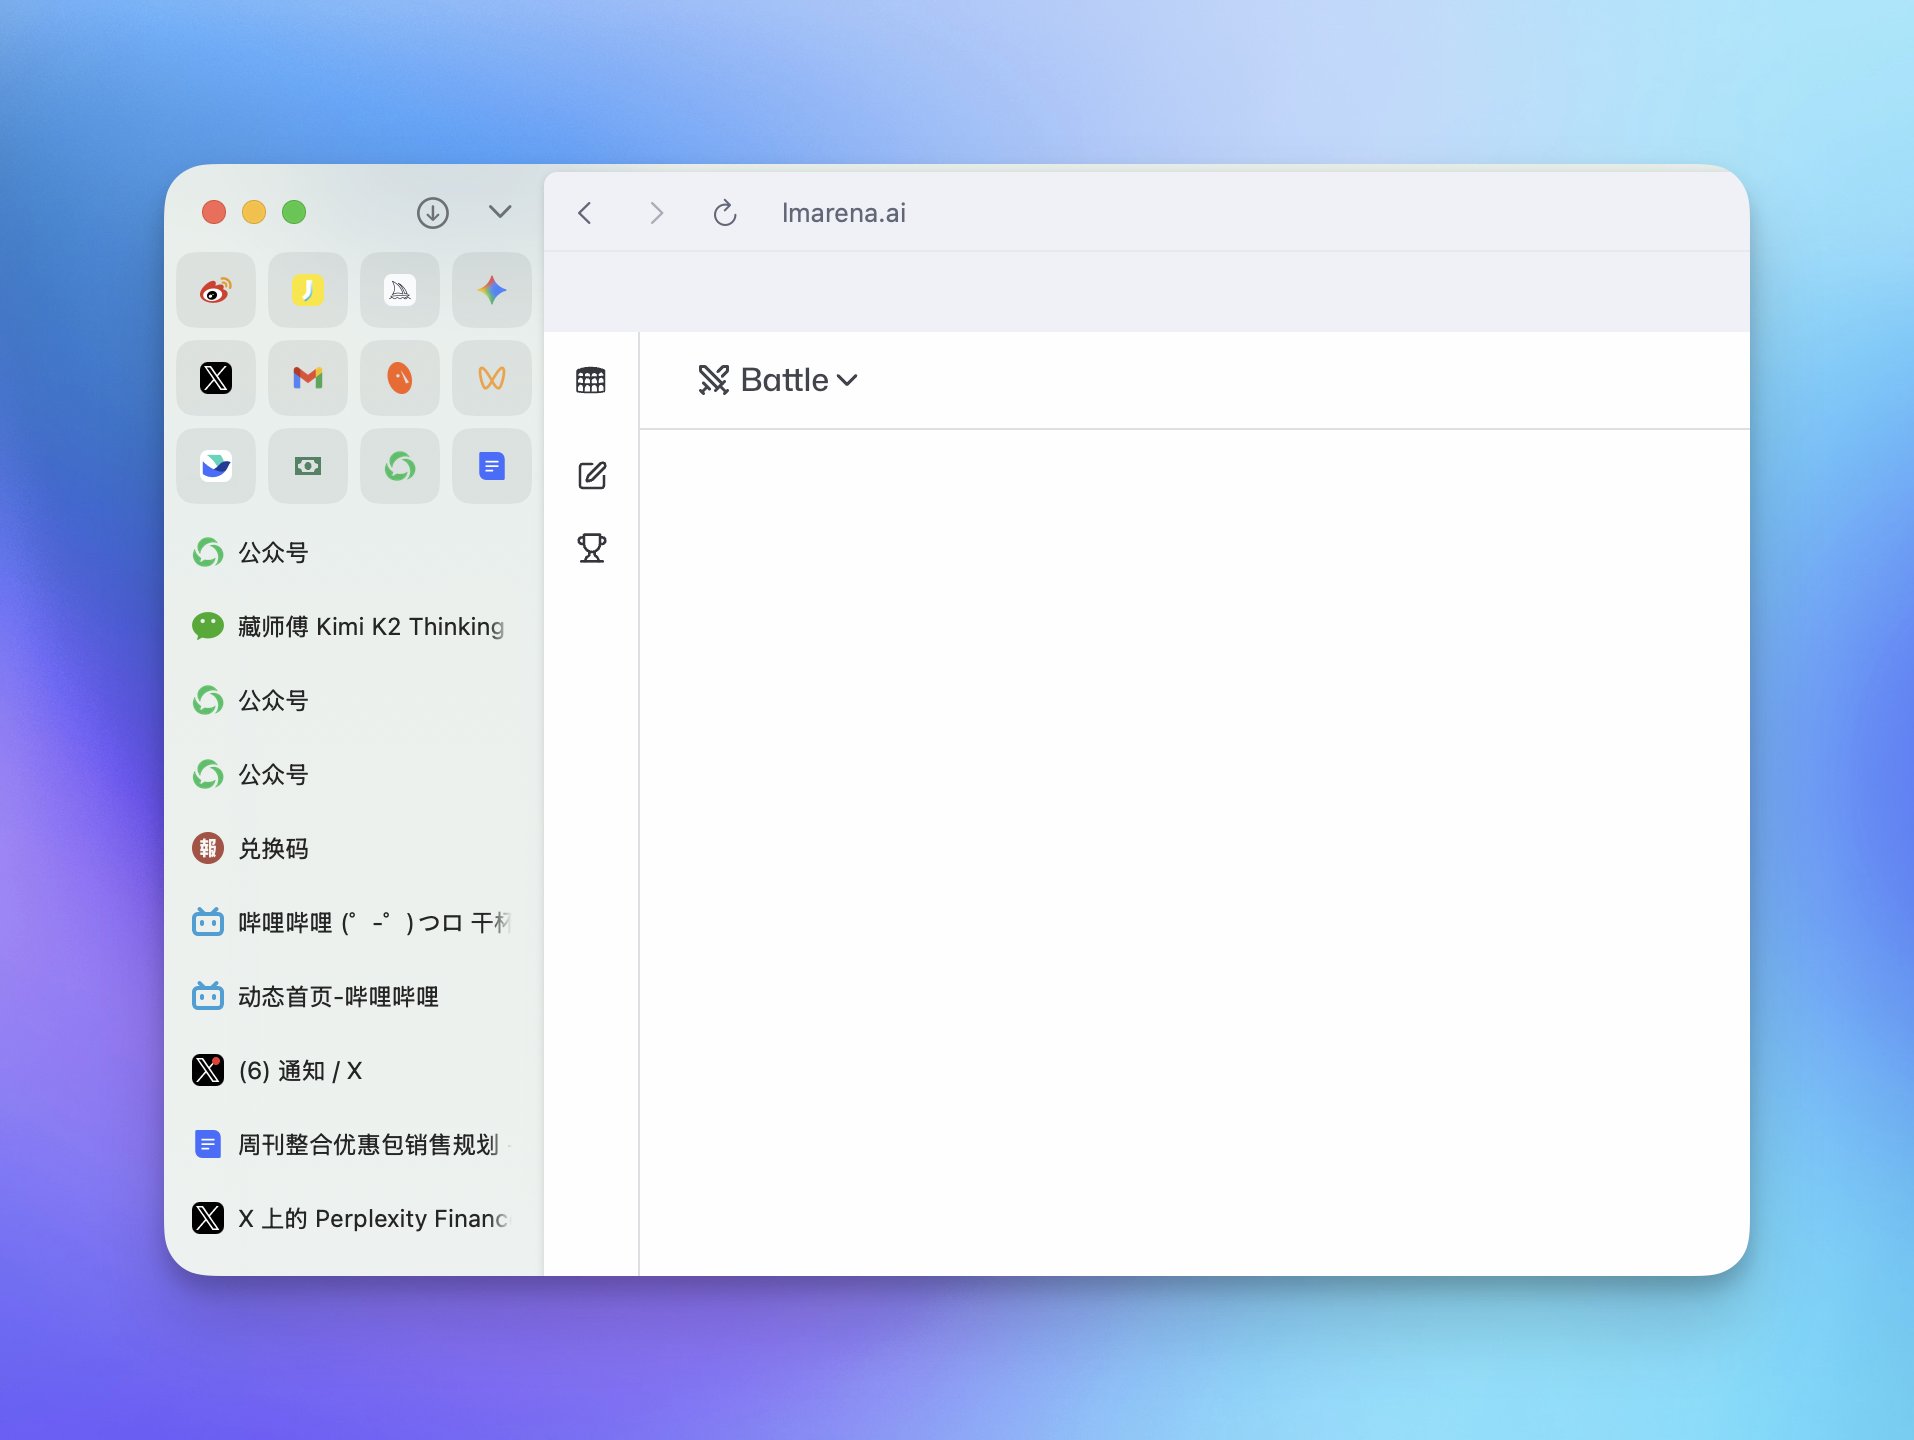Open the downloads arrow button
The image size is (1914, 1440).
tap(432, 213)
